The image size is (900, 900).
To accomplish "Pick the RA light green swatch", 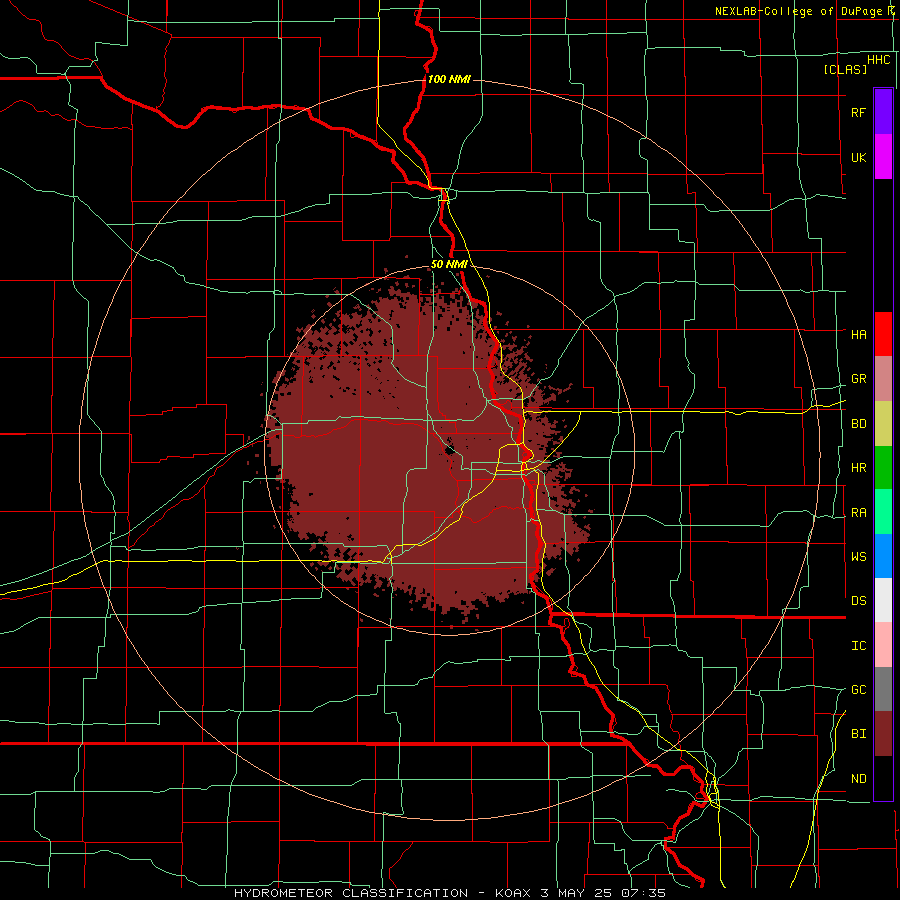I will pyautogui.click(x=883, y=512).
